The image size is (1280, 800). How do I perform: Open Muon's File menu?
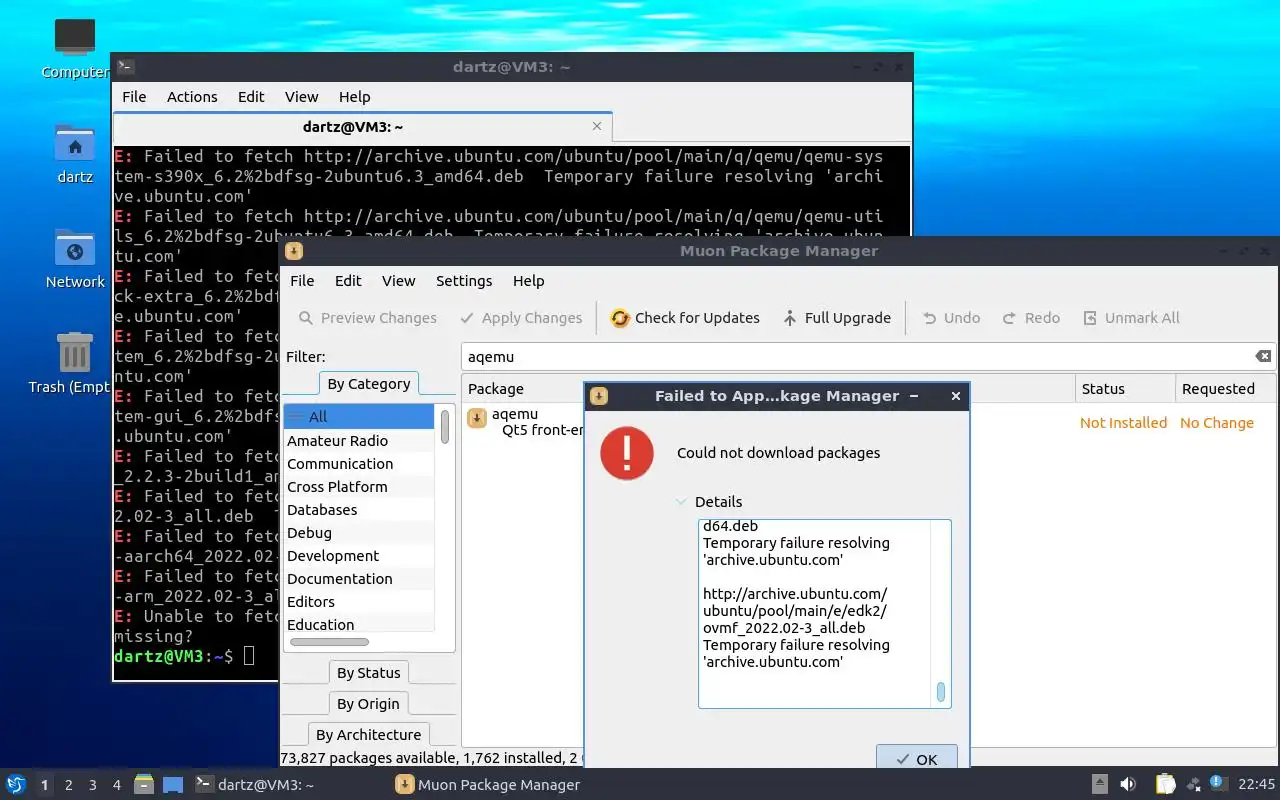click(302, 281)
